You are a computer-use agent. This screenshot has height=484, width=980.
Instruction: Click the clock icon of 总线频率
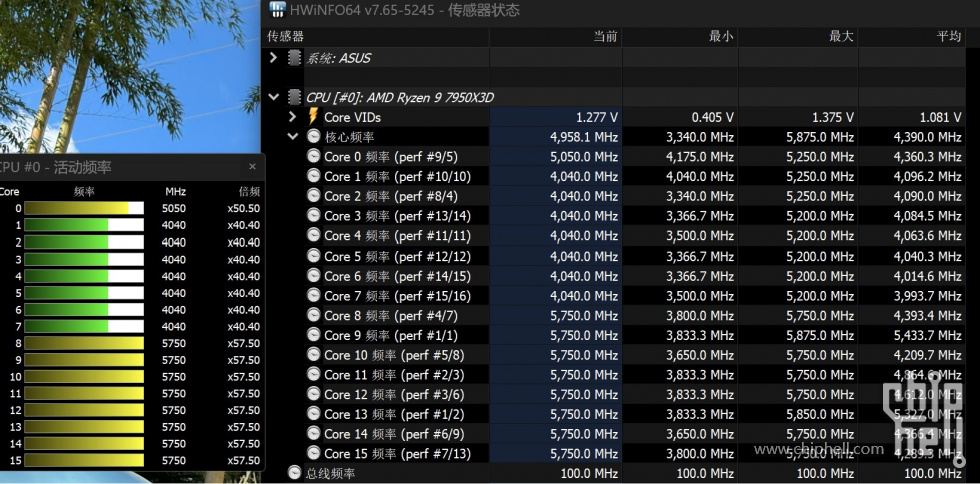[x=294, y=473]
